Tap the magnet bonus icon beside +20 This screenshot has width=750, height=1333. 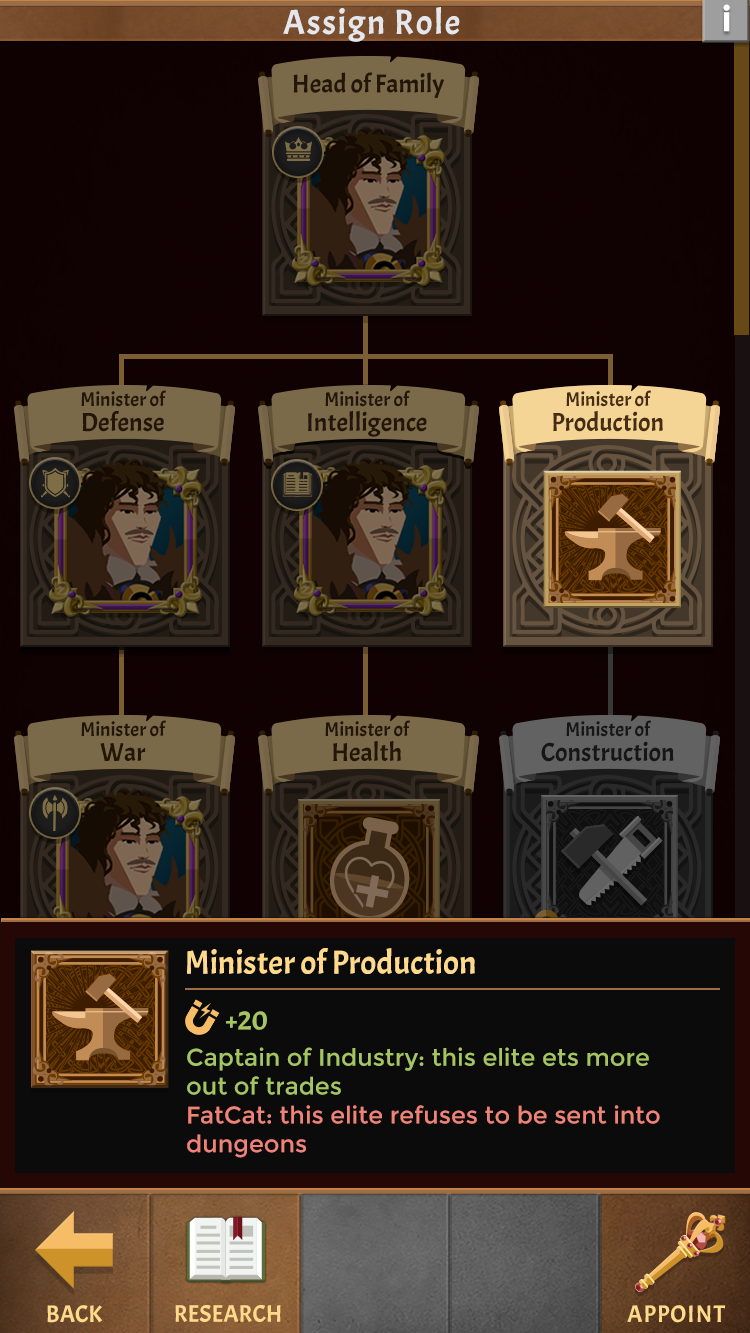pyautogui.click(x=202, y=1020)
